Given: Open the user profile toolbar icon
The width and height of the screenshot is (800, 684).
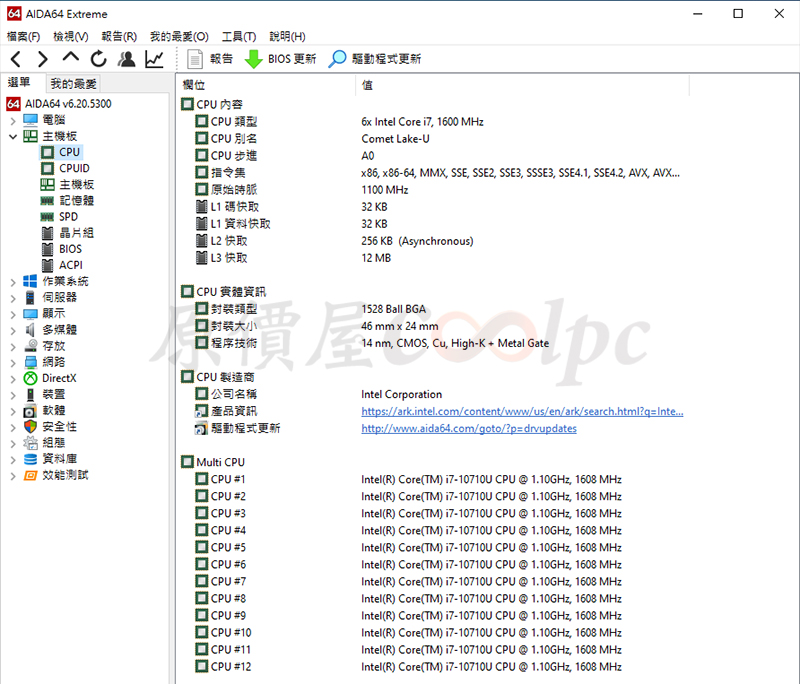Looking at the screenshot, I should [x=127, y=59].
